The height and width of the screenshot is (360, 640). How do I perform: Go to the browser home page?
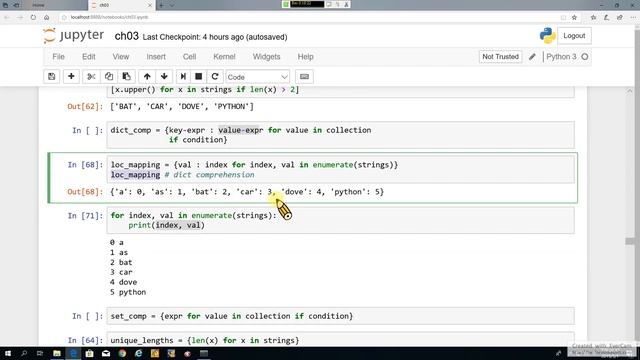(x=47, y=17)
